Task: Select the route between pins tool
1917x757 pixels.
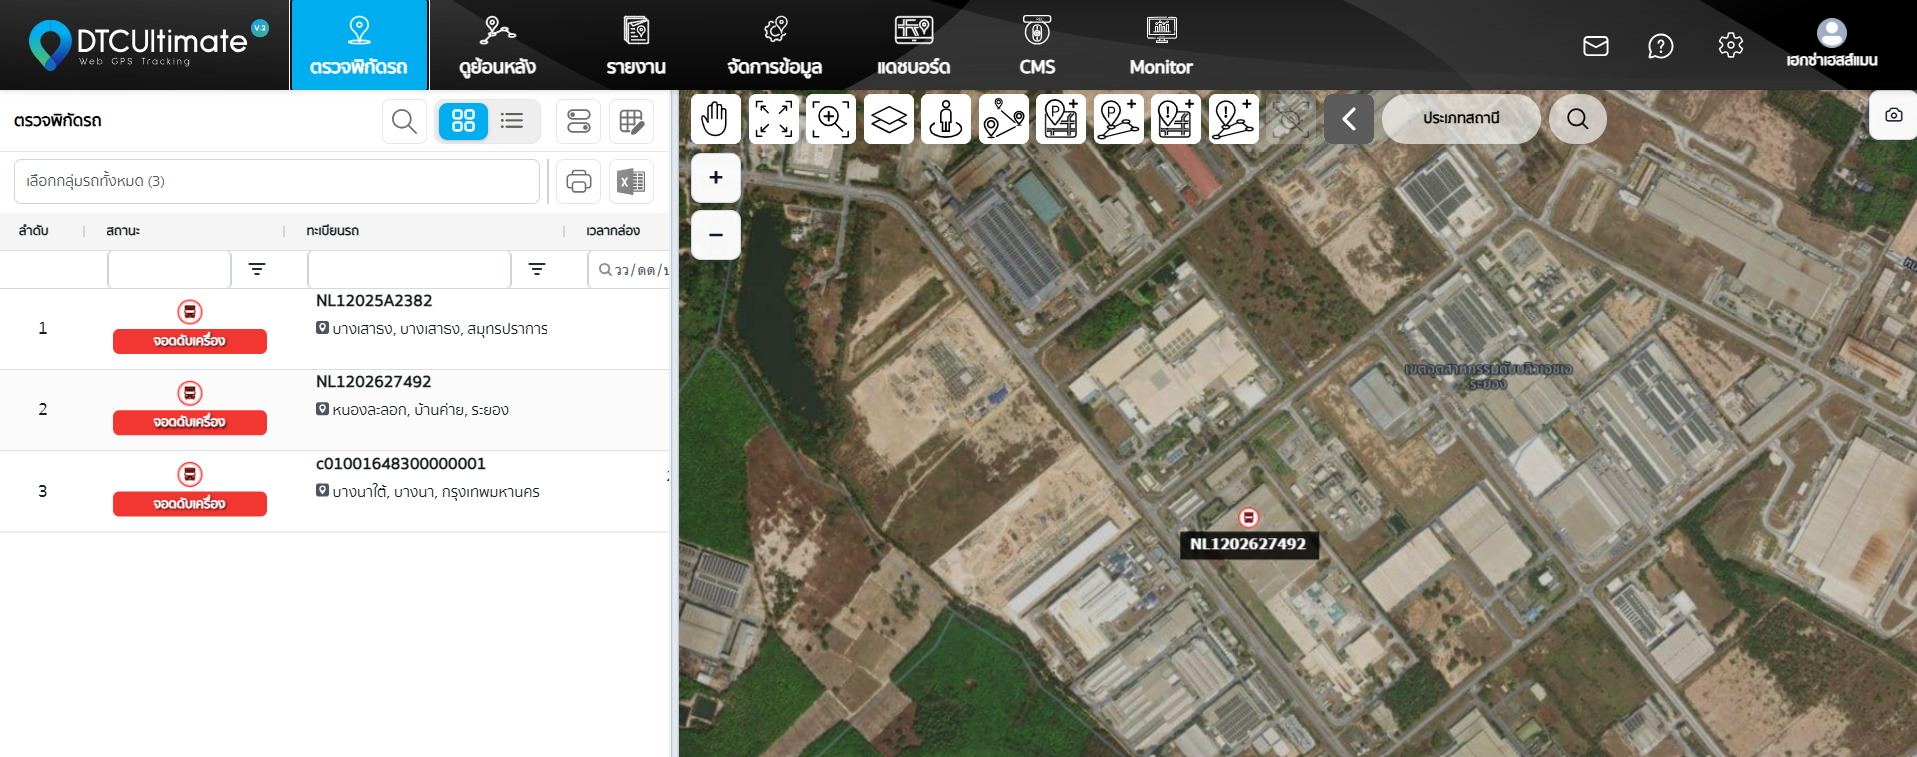Action: tap(1004, 119)
